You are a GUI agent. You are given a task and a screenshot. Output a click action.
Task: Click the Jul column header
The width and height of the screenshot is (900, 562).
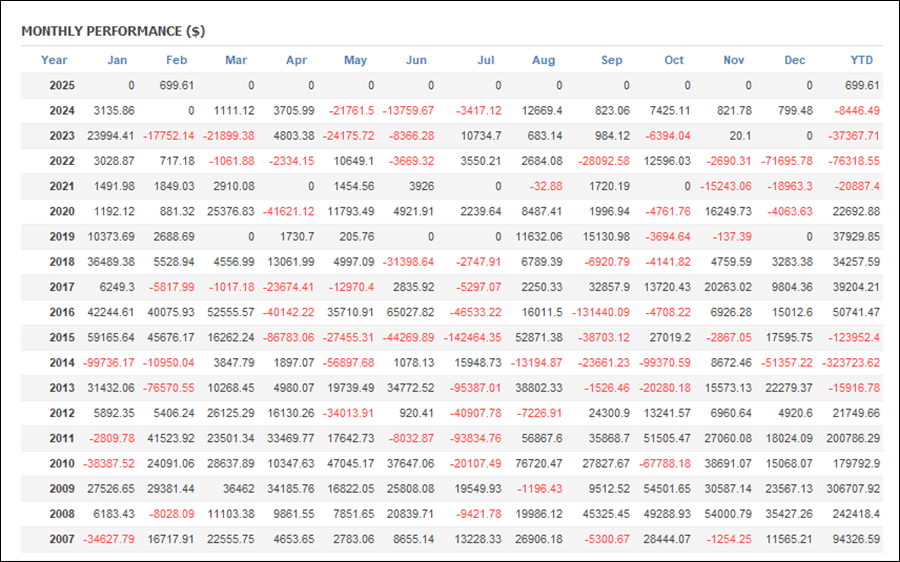486,60
